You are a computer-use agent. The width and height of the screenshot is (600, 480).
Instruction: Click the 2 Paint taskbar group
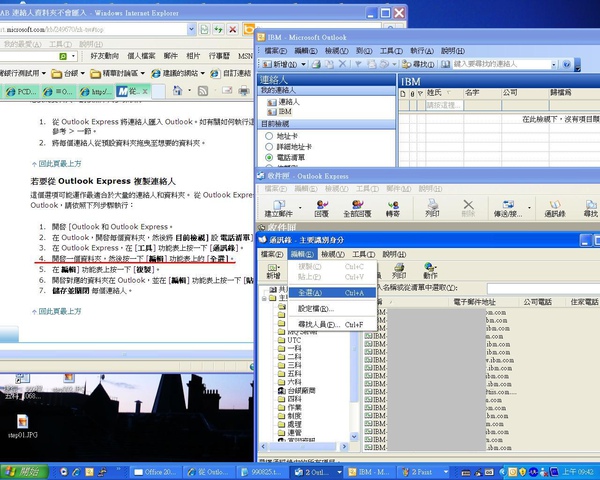point(425,472)
